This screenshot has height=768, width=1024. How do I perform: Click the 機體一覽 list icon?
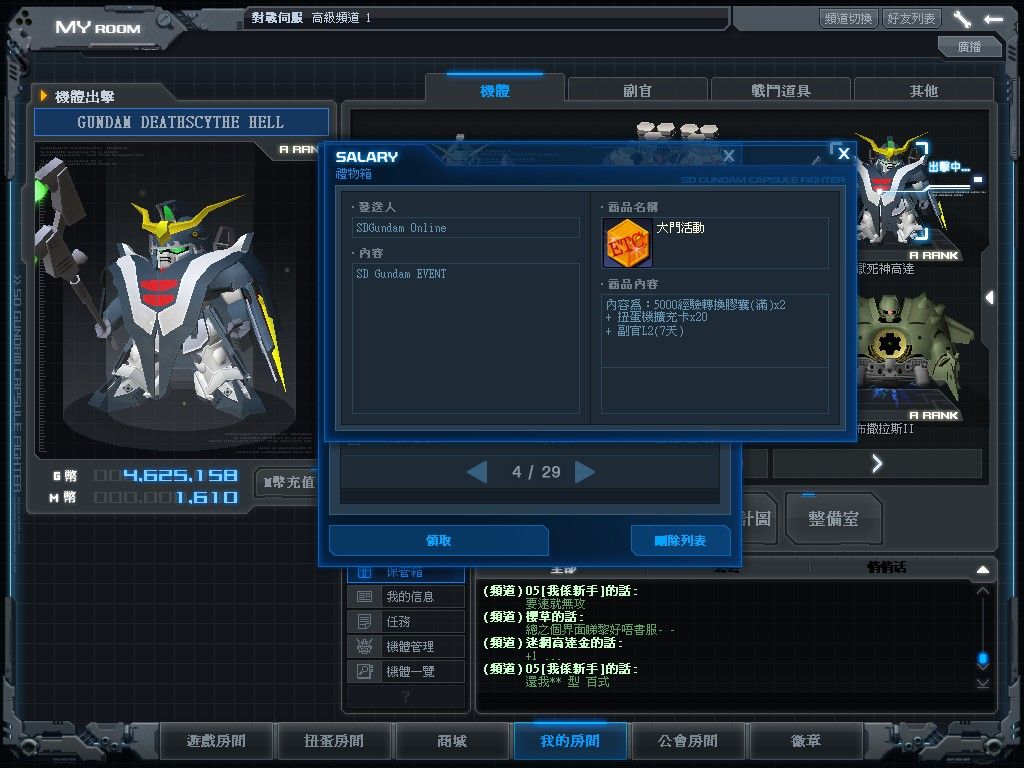[364, 671]
